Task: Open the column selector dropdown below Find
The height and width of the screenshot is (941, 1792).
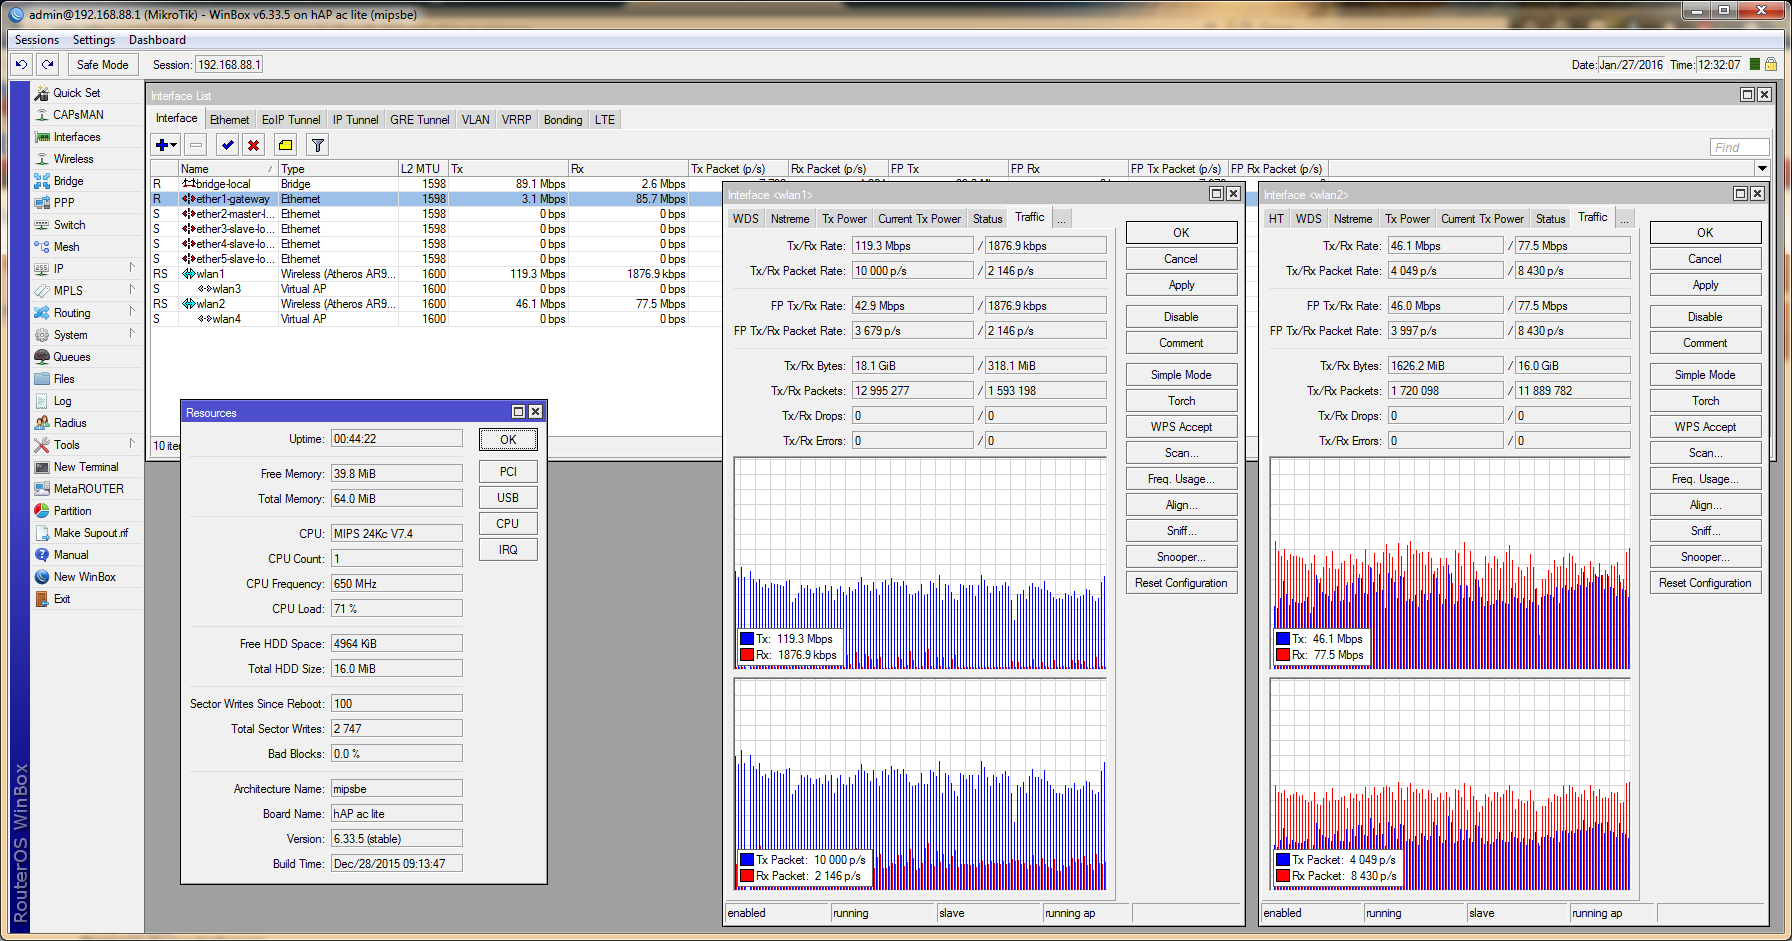Action: tap(1762, 168)
